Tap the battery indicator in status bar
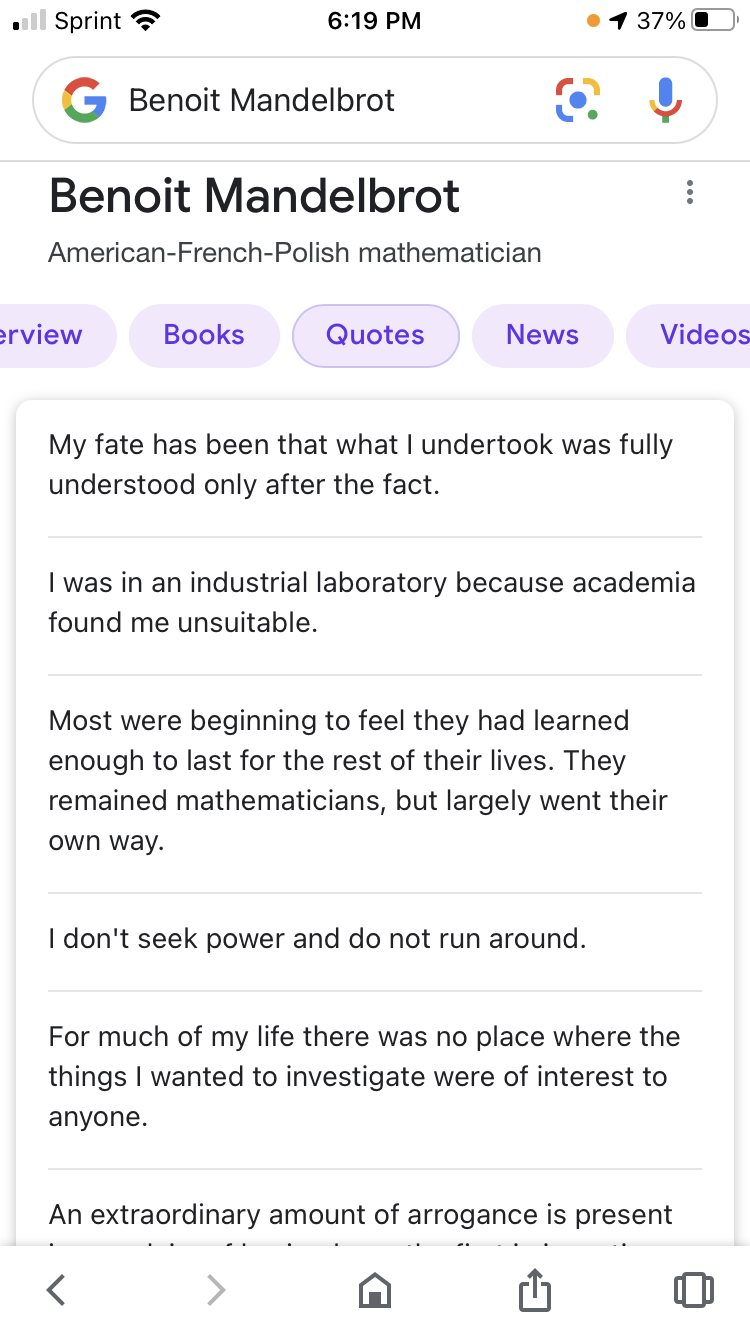Screen dimensions: 750x1334 tap(714, 20)
